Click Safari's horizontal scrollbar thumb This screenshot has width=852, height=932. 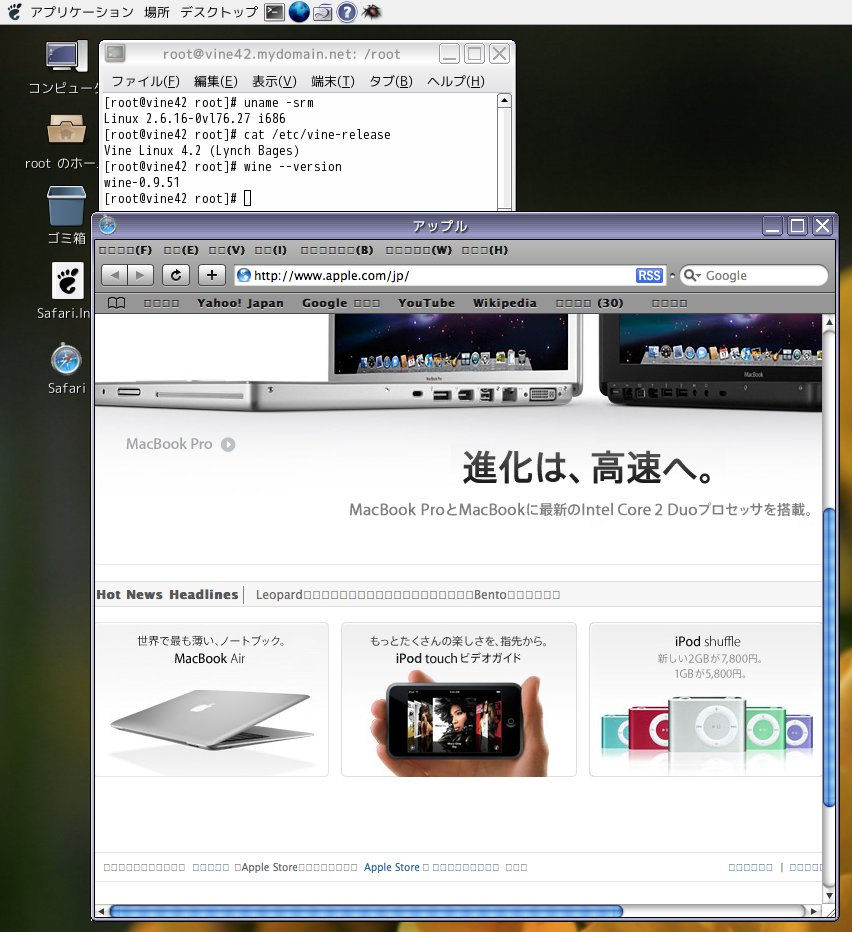(x=366, y=911)
